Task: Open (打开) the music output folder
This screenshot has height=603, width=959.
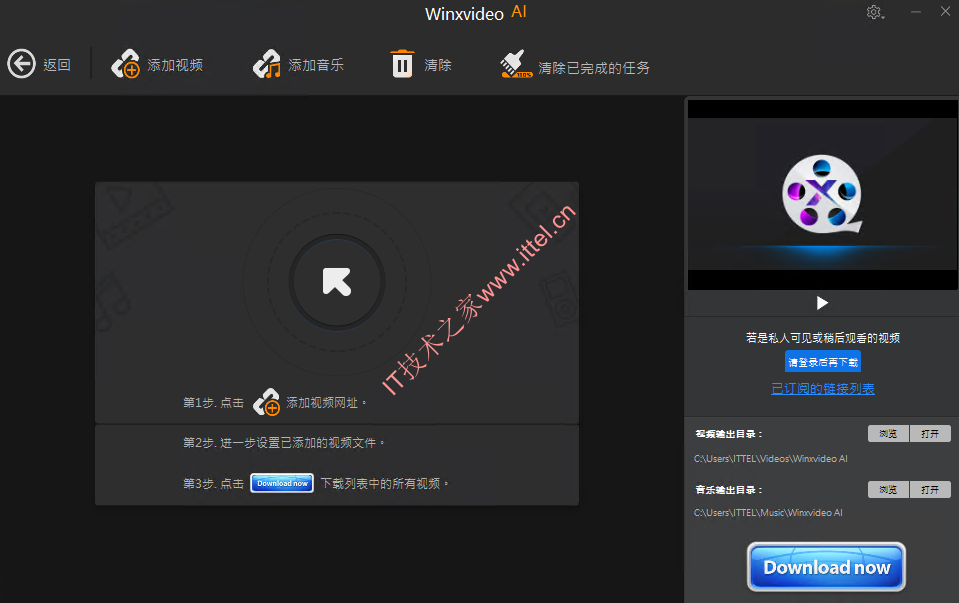Action: click(930, 490)
